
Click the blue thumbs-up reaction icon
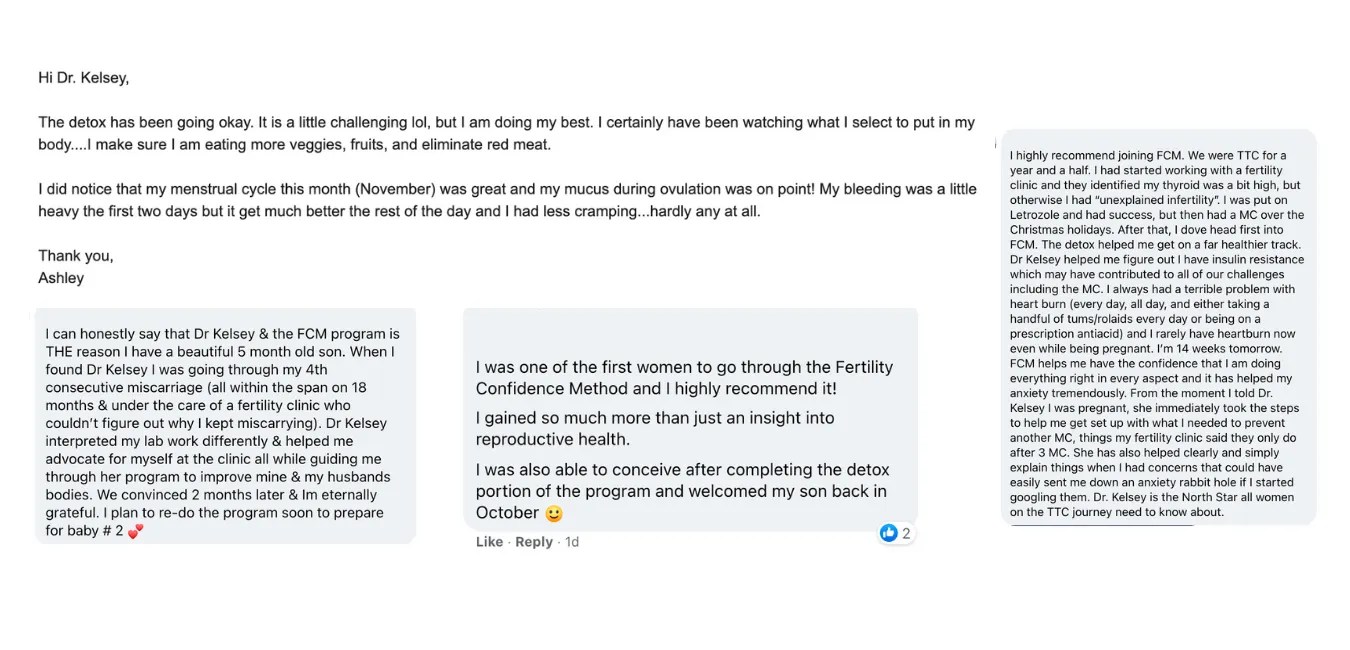(888, 533)
